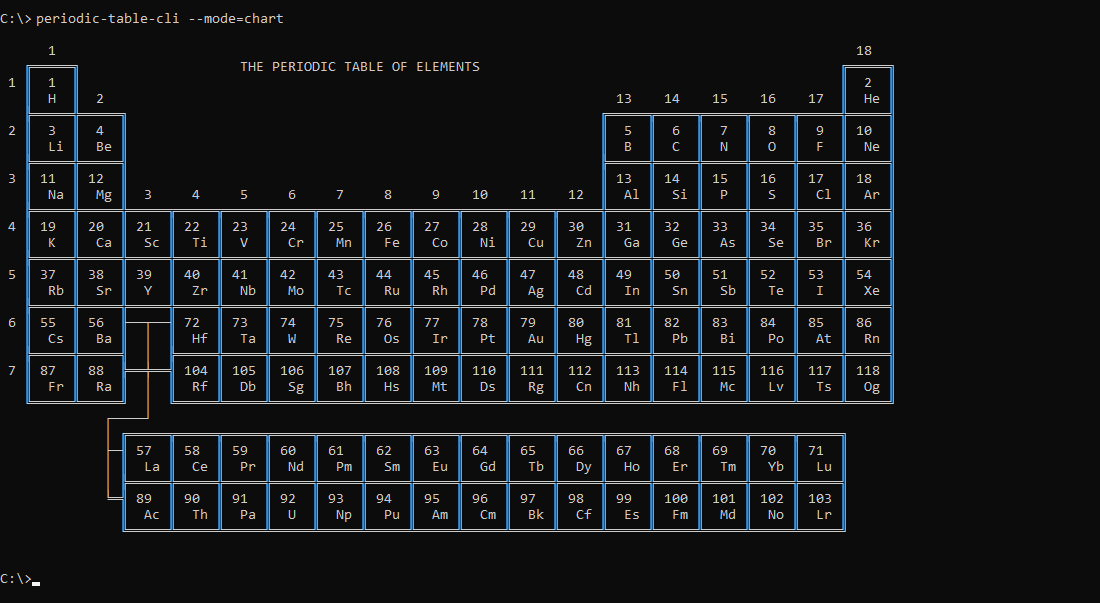Click Francium at the table's bottom left
The image size is (1100, 603).
click(52, 378)
